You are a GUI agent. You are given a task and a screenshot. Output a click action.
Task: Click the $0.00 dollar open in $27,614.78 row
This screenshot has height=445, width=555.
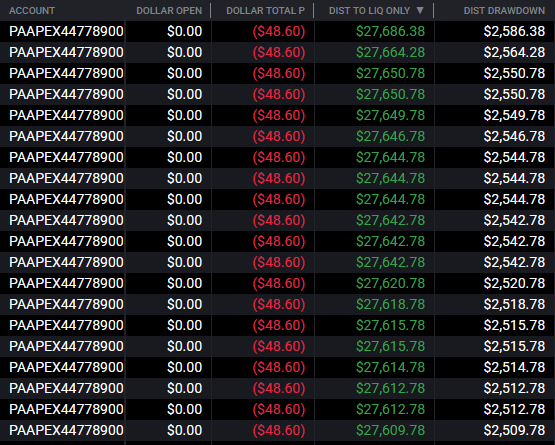coord(184,367)
